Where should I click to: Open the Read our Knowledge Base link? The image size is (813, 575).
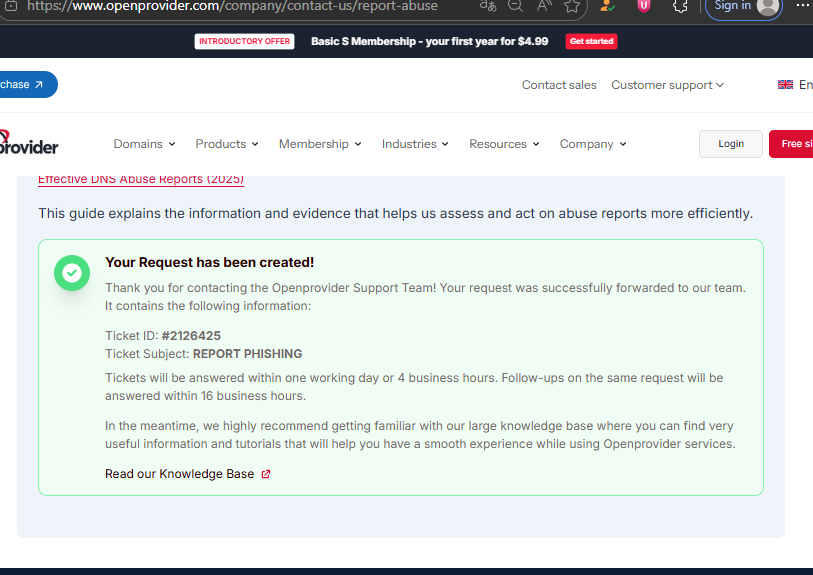pos(179,474)
